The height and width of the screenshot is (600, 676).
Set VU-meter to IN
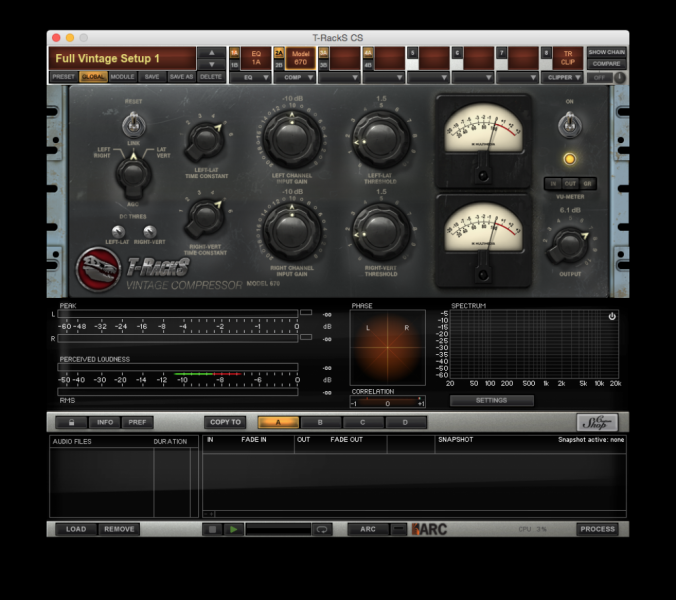pyautogui.click(x=553, y=184)
